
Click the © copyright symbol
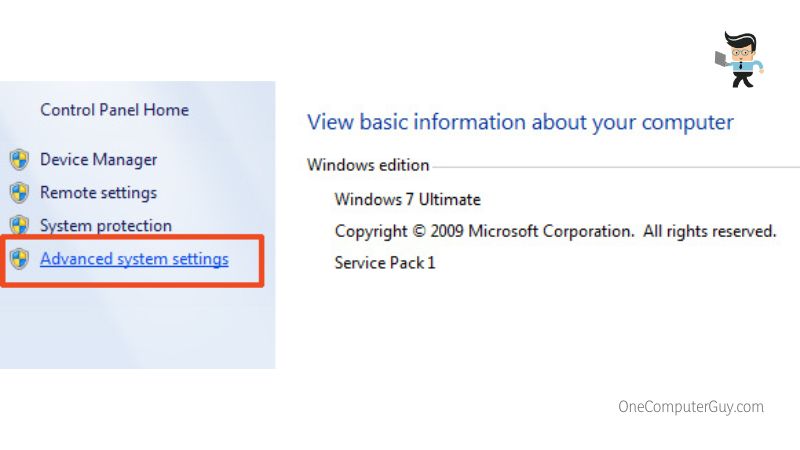(418, 232)
